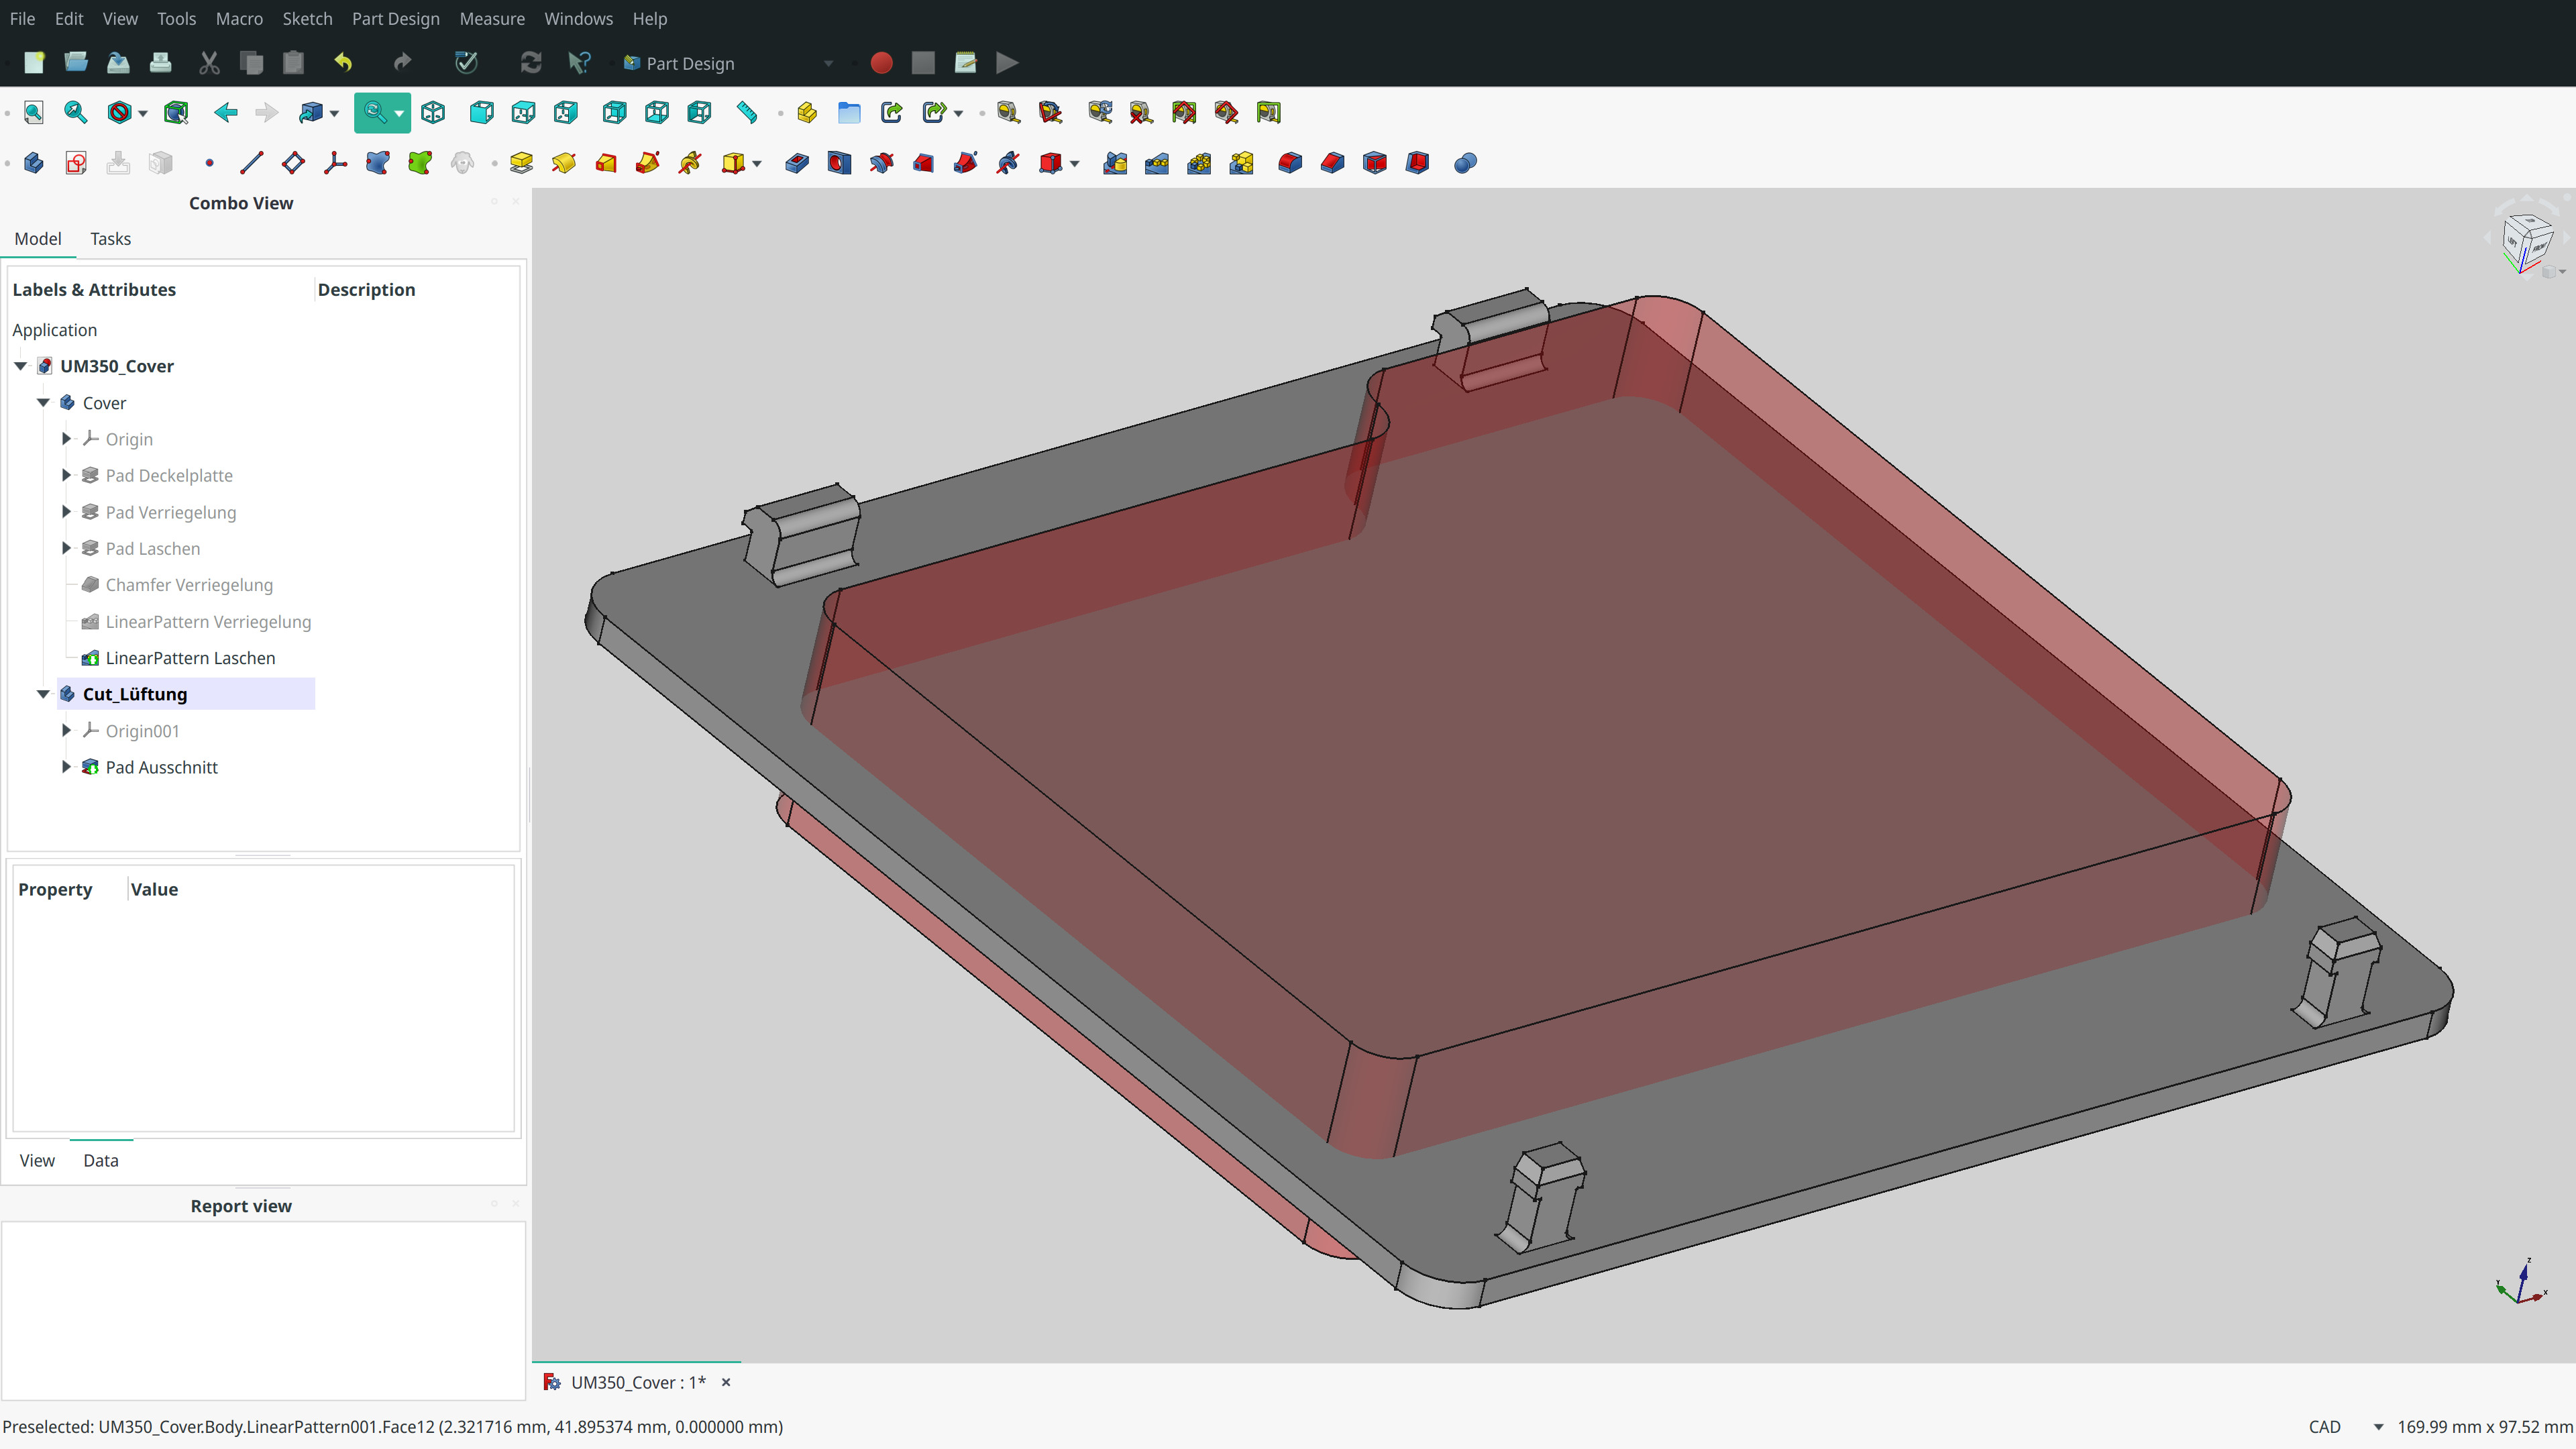Start macro recording with the red dot
The width and height of the screenshot is (2576, 1449).
[881, 63]
